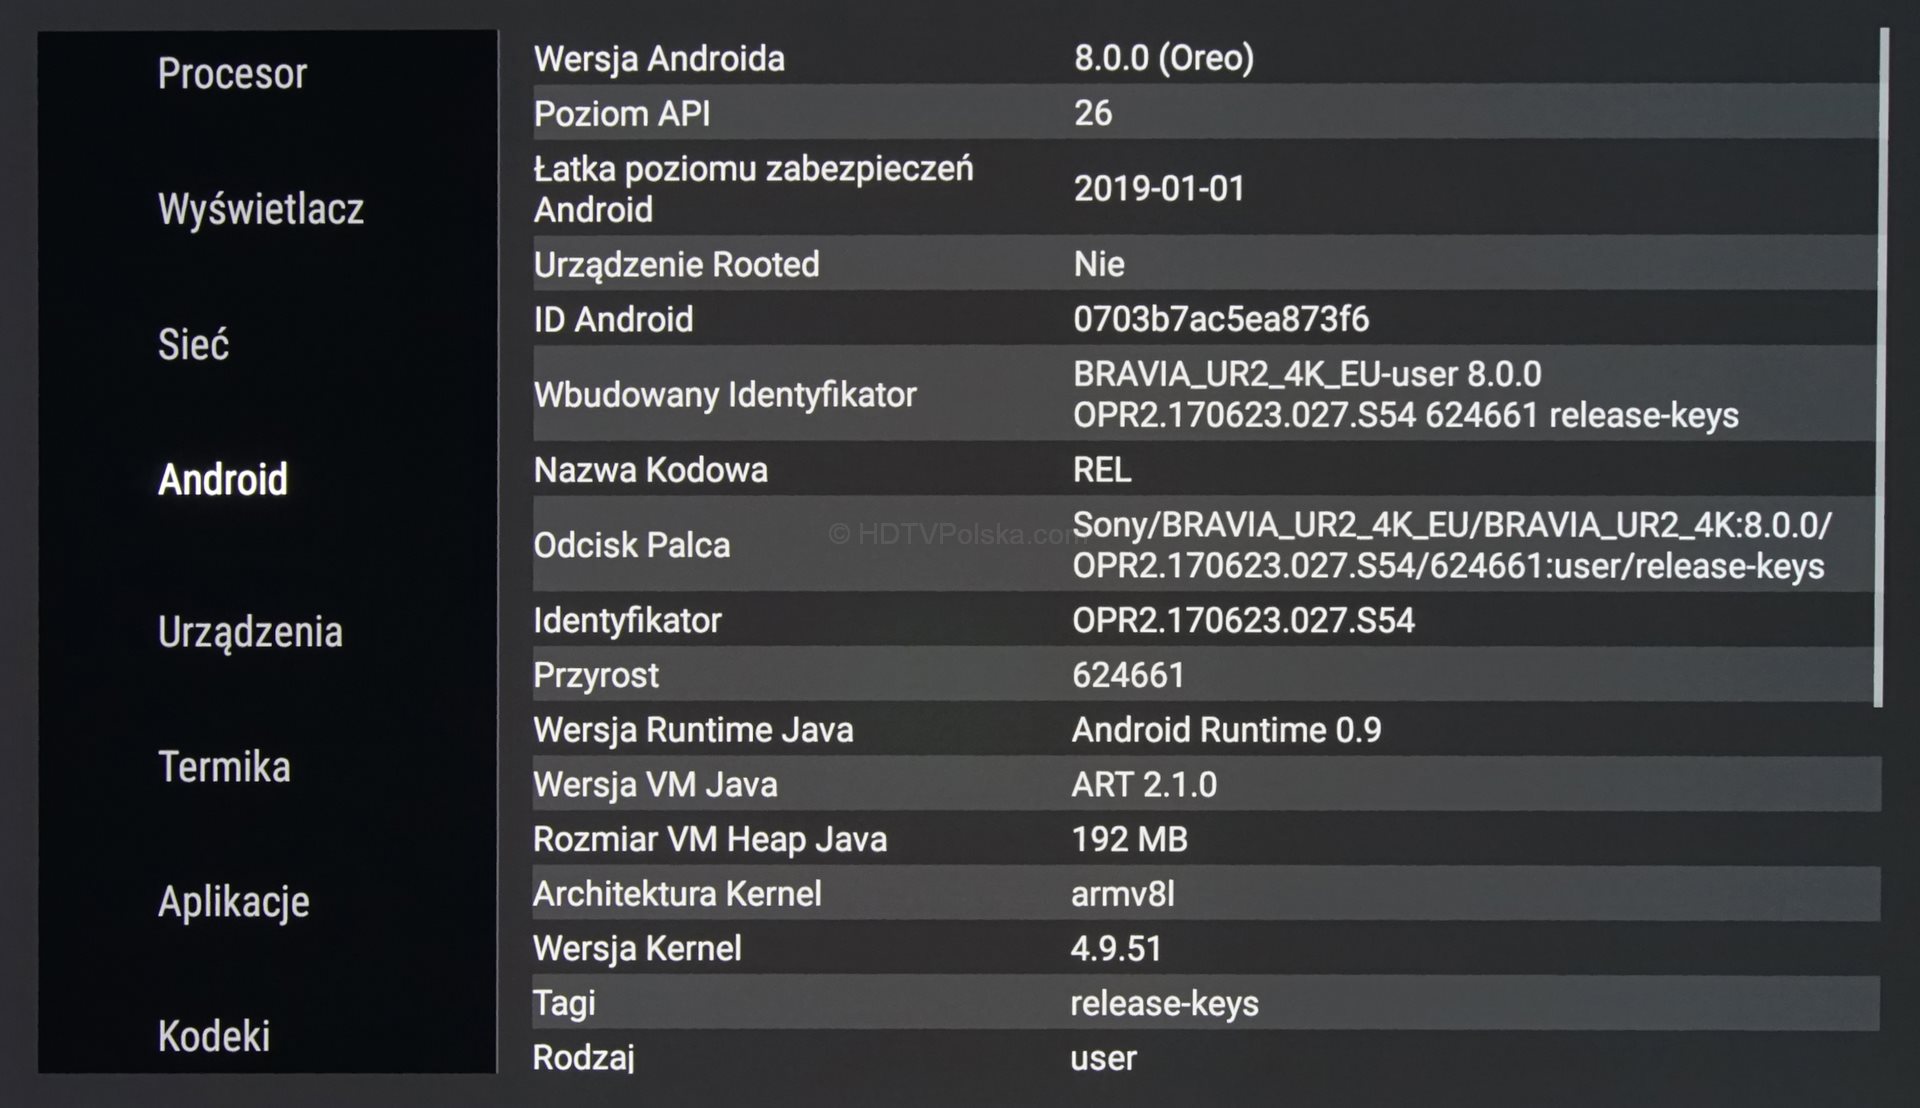1920x1108 pixels.
Task: Select the Wersja Runtime Java label
Action: [x=693, y=730]
